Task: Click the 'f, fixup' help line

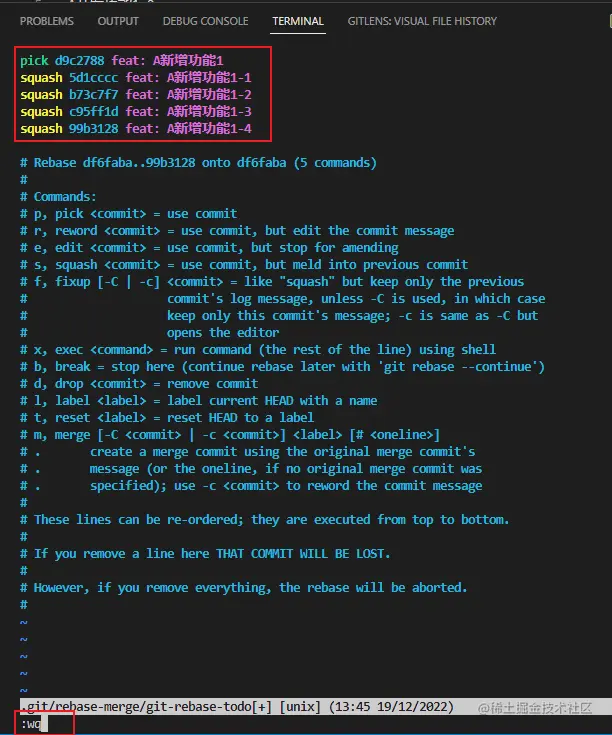Action: (272, 282)
